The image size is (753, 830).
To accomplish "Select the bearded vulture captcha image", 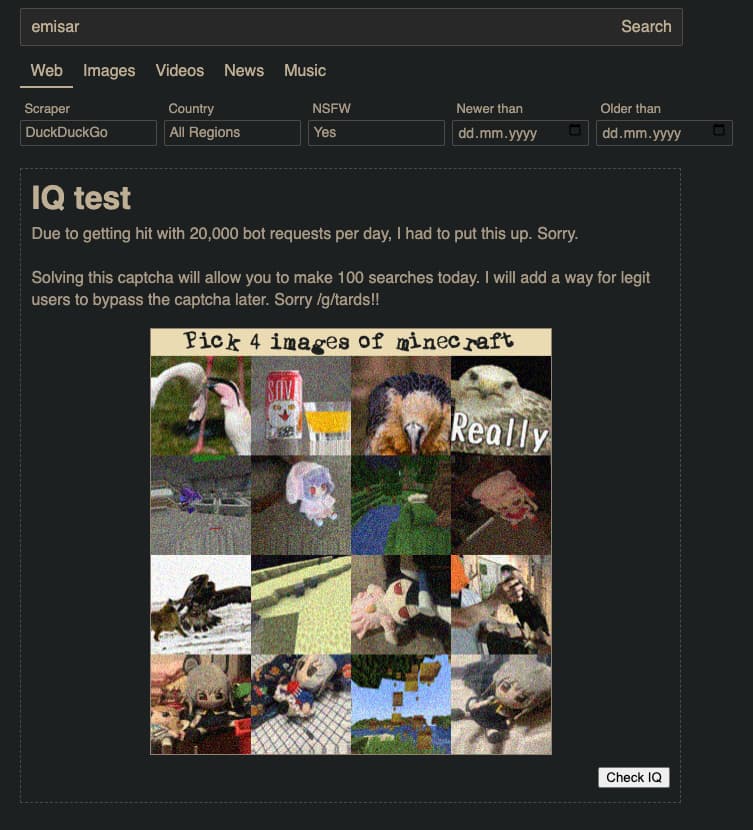I will point(401,405).
